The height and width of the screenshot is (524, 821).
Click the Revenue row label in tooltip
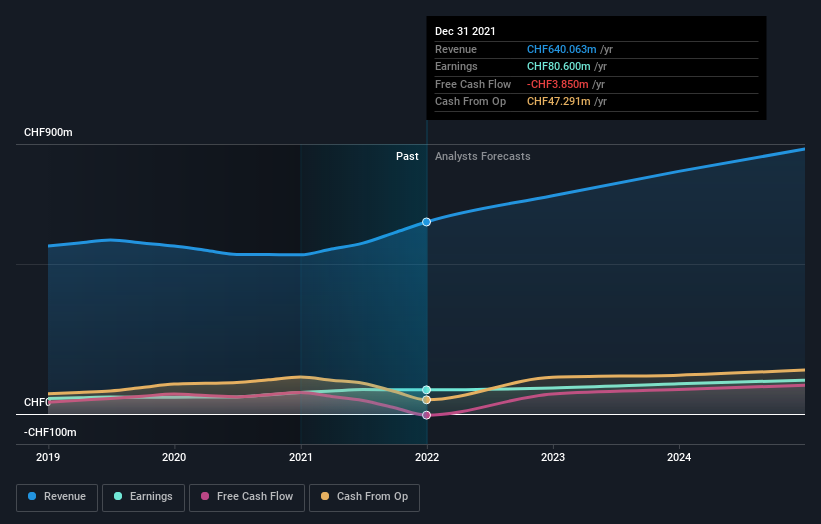pyautogui.click(x=456, y=49)
